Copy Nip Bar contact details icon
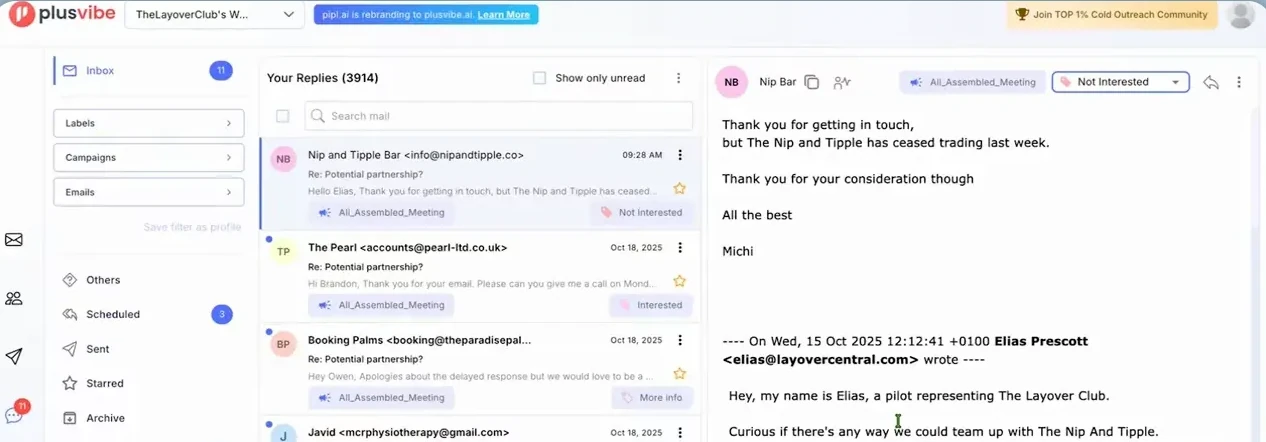This screenshot has height=442, width=1266. coord(812,82)
